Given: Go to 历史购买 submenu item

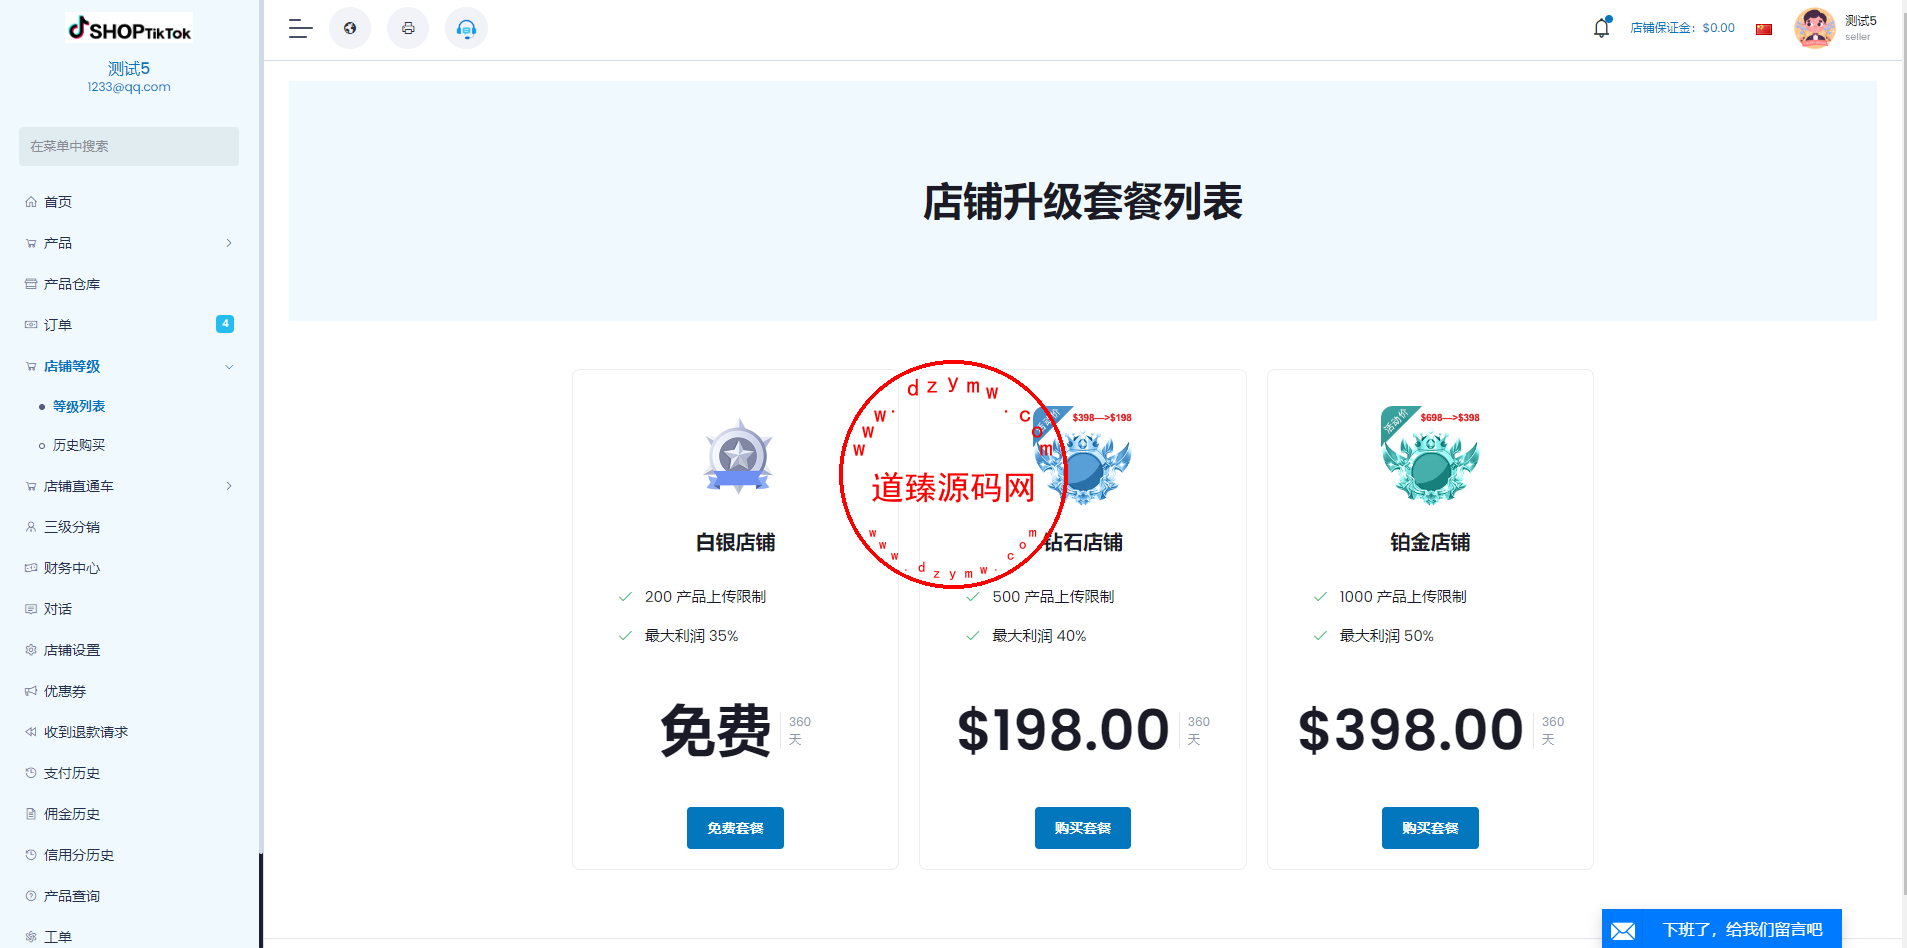Looking at the screenshot, I should point(79,445).
